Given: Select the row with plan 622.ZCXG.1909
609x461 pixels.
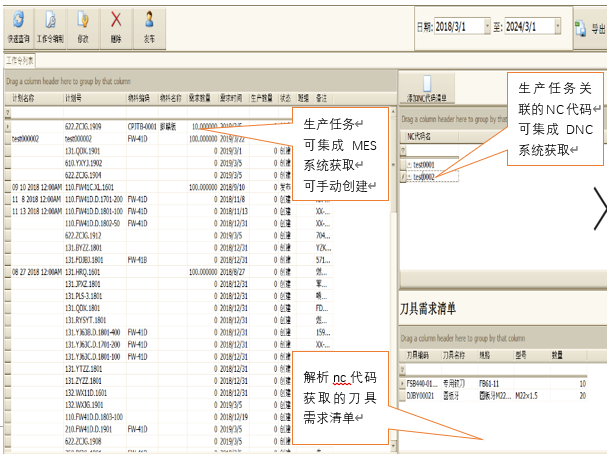Looking at the screenshot, I should click(x=84, y=128).
